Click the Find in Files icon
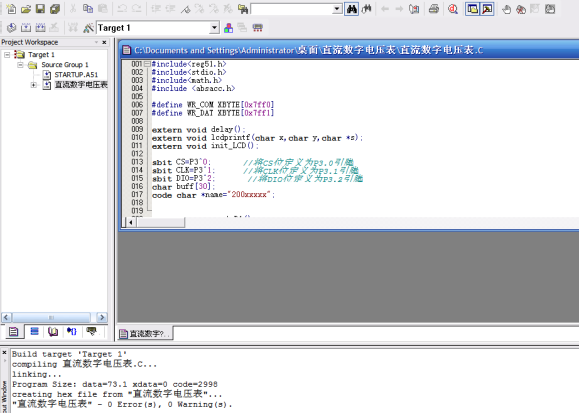Image resolution: width=579 pixels, height=414 pixels. [x=243, y=9]
